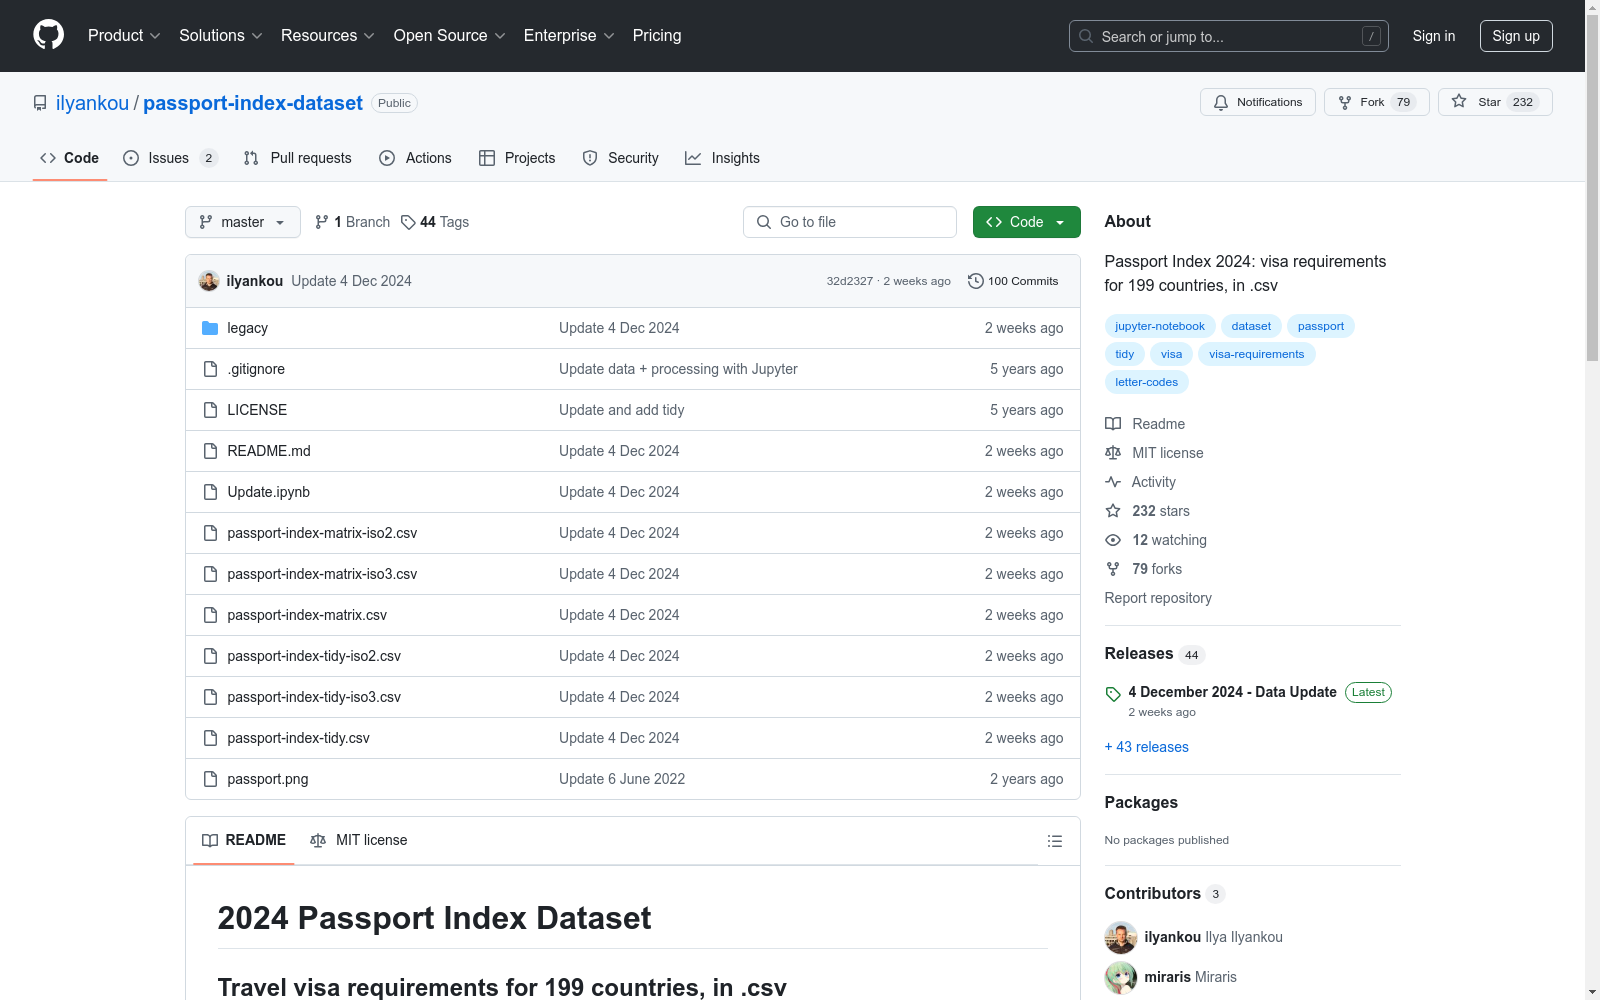The image size is (1600, 1000).
Task: Open the Issues tab
Action: click(x=170, y=158)
